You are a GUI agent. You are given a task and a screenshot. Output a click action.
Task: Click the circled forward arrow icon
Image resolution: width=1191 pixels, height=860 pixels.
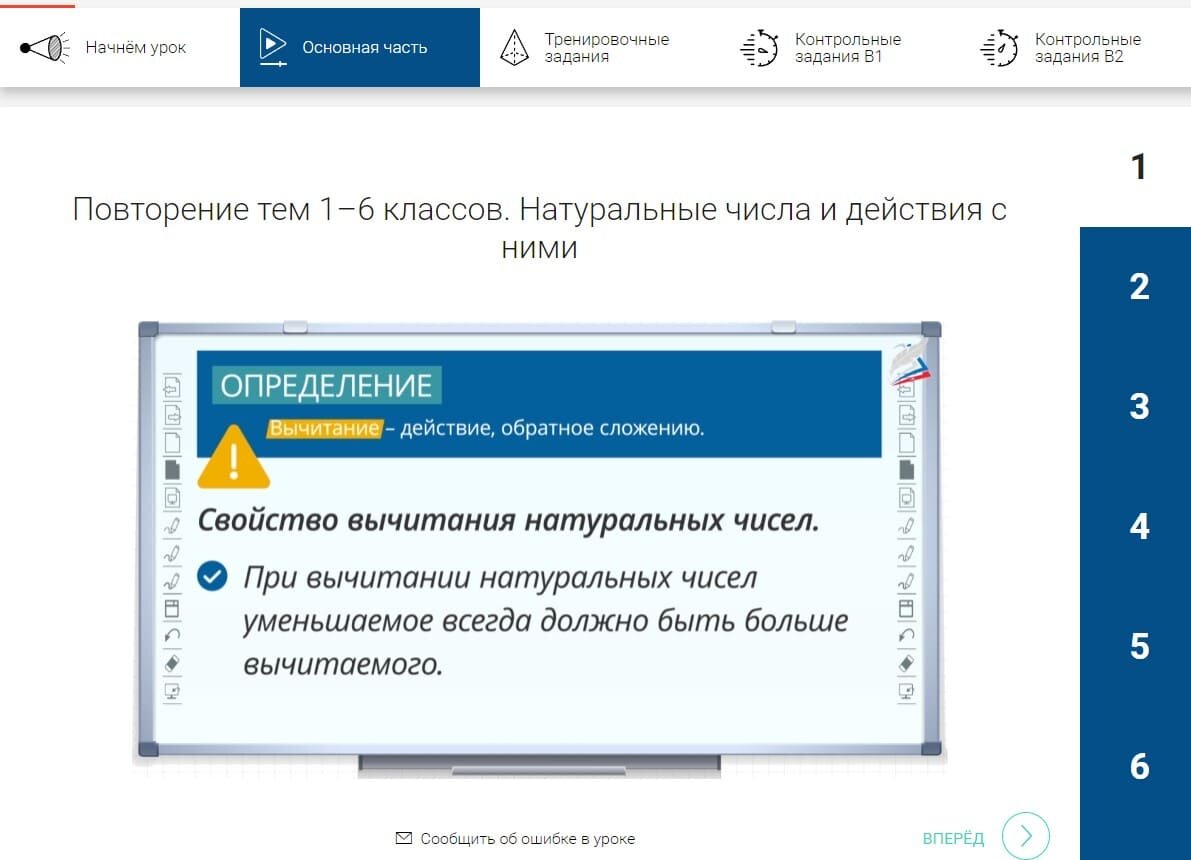(1025, 836)
